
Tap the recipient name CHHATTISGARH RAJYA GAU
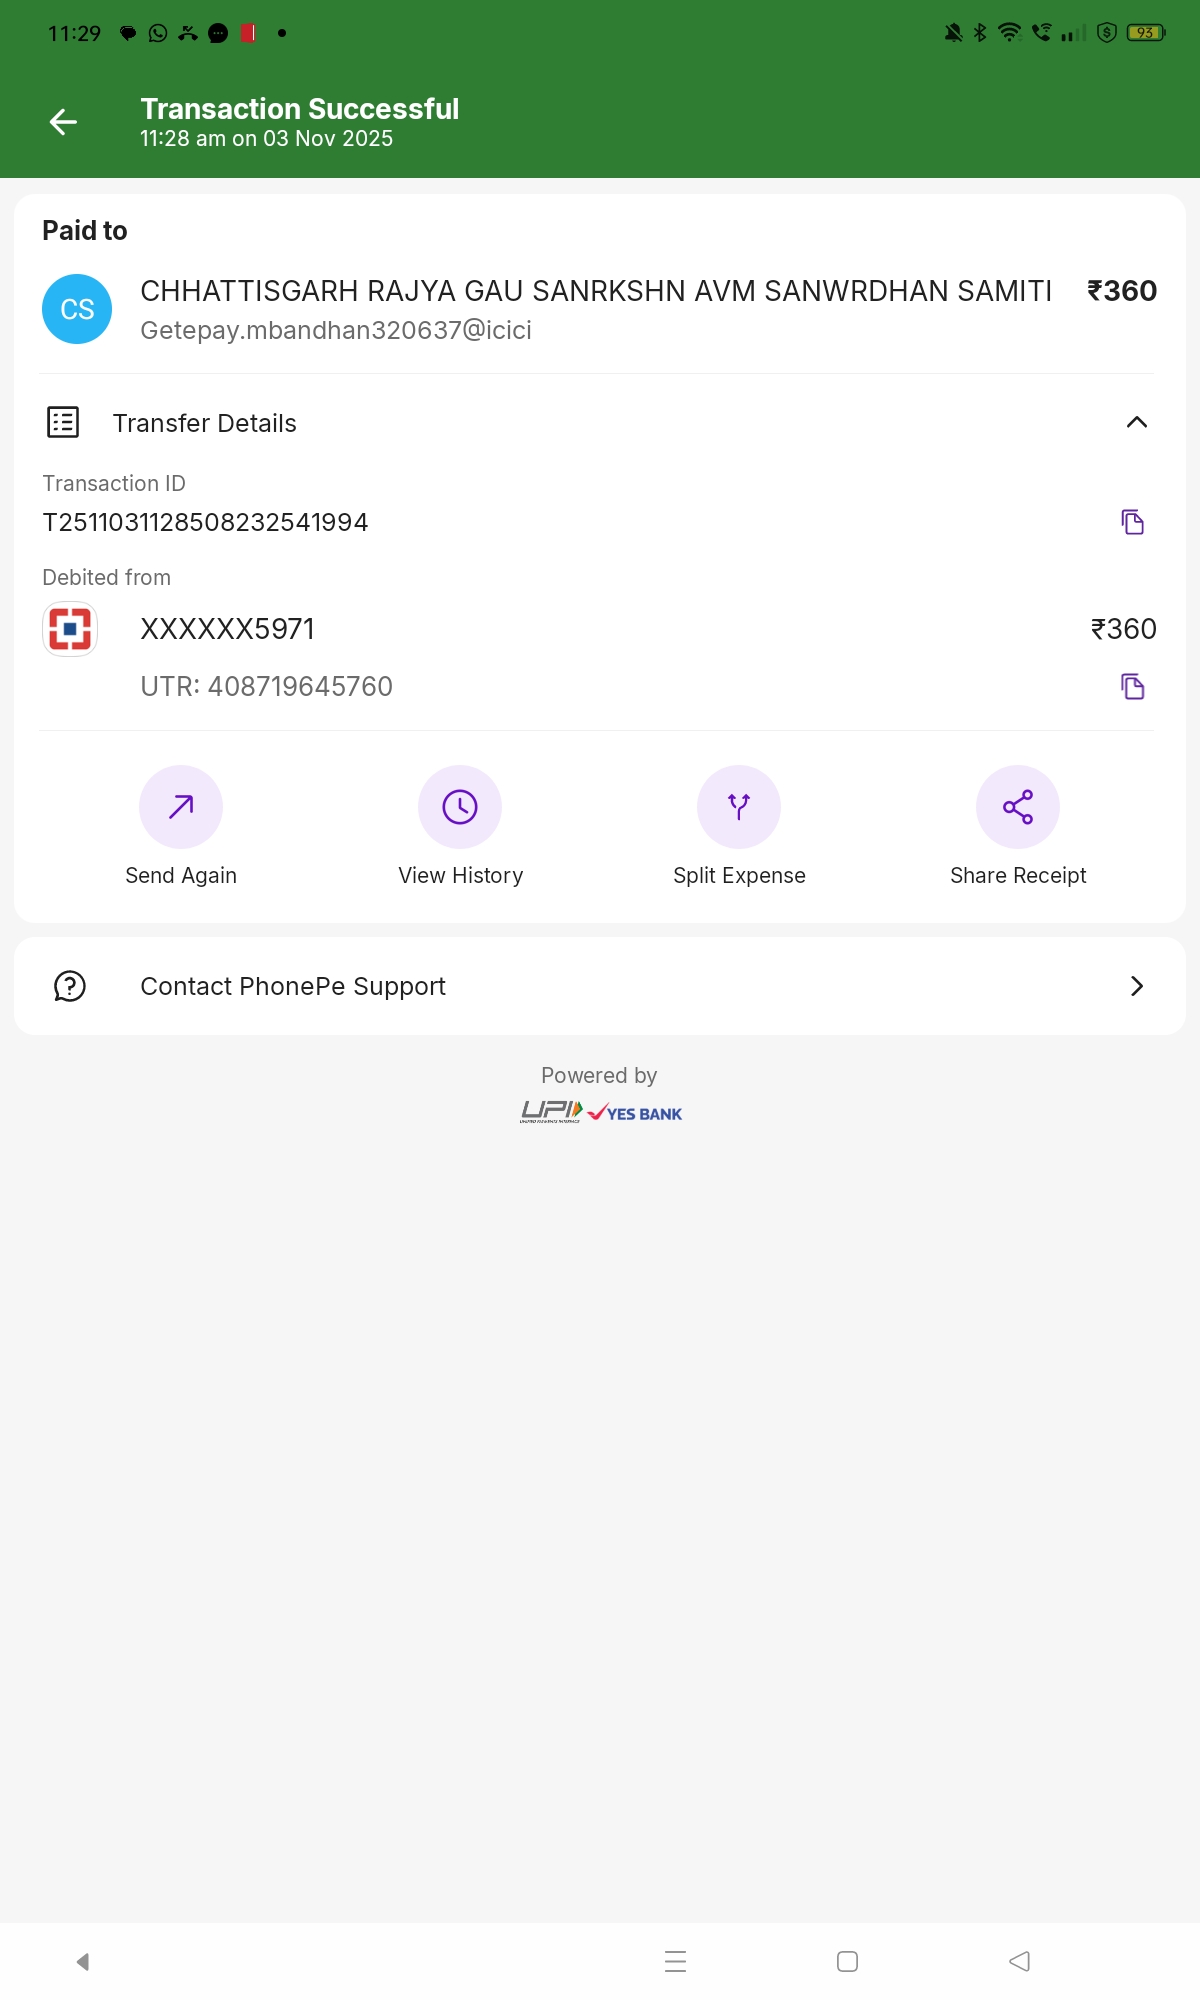click(x=595, y=291)
